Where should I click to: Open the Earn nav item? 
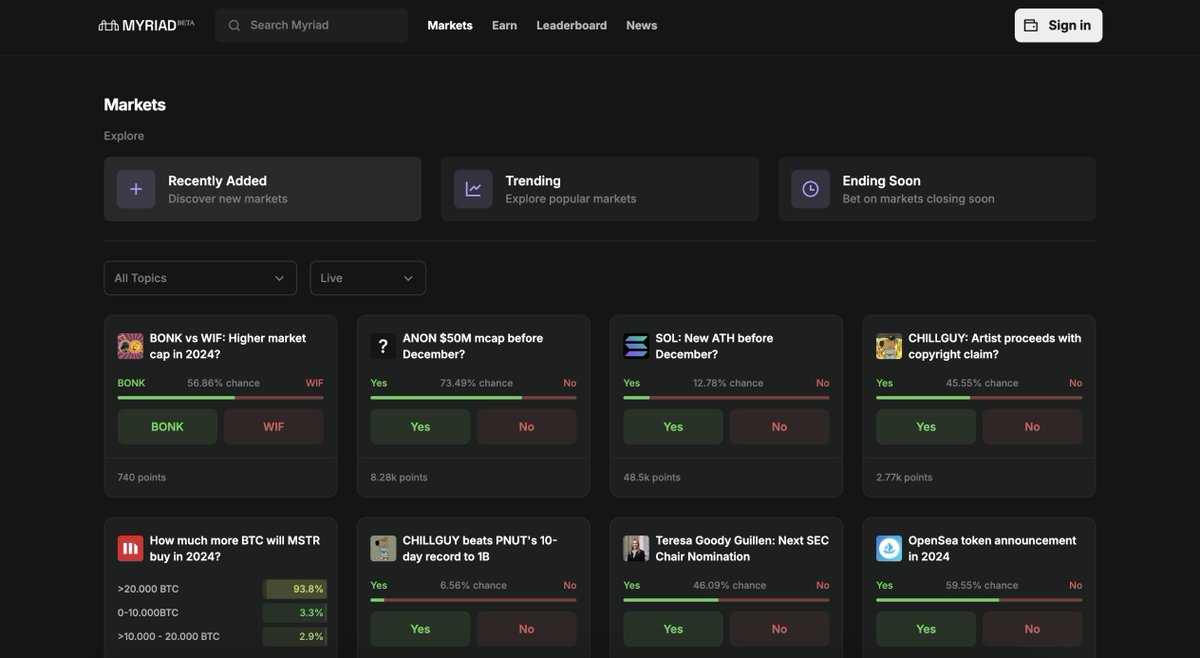click(x=504, y=25)
